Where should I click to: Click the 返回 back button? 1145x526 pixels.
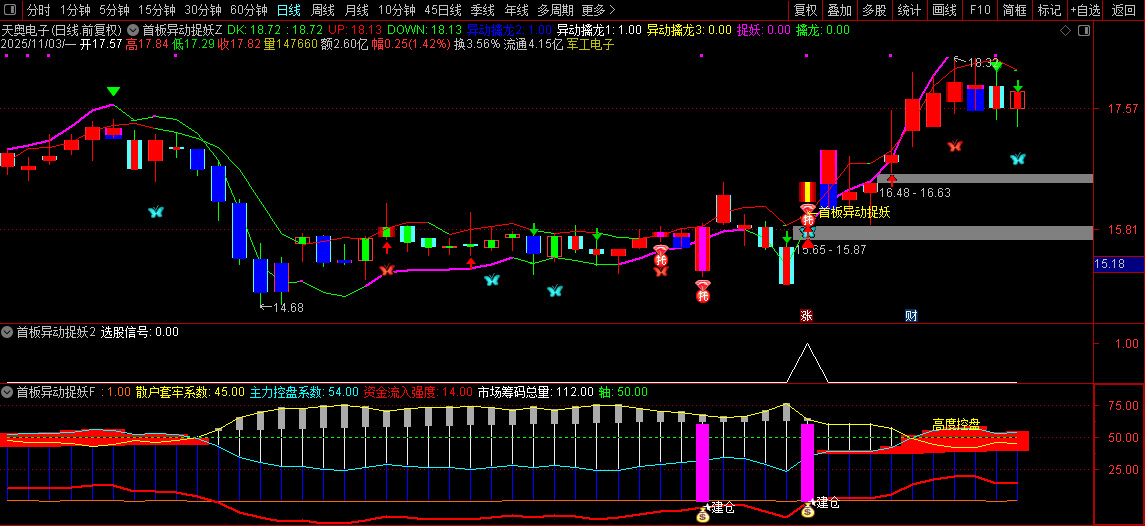[1124, 10]
